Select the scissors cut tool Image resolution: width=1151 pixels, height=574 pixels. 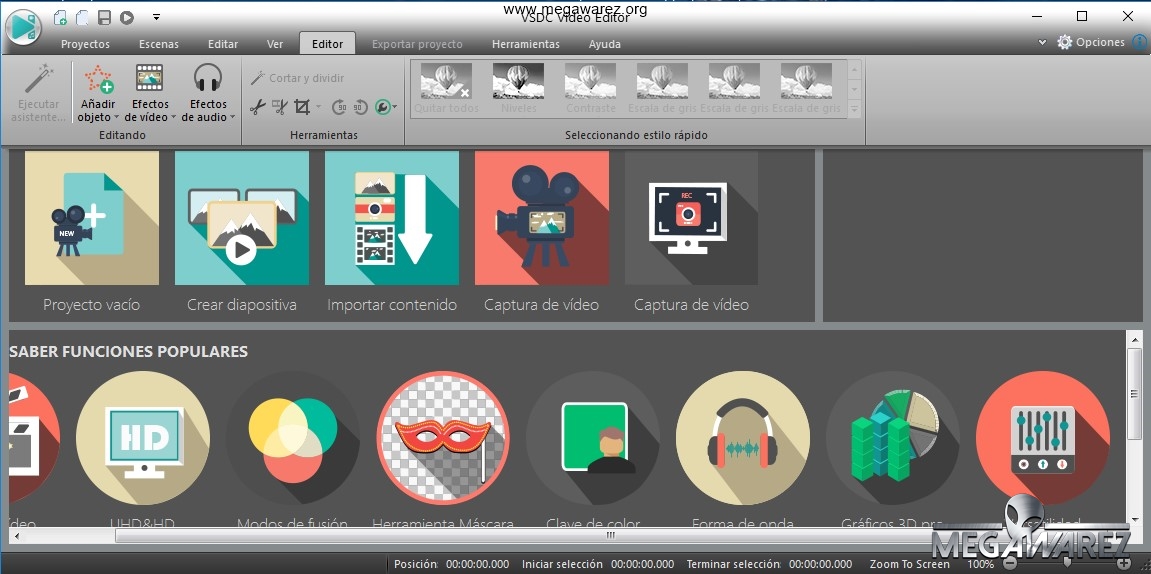[x=258, y=107]
